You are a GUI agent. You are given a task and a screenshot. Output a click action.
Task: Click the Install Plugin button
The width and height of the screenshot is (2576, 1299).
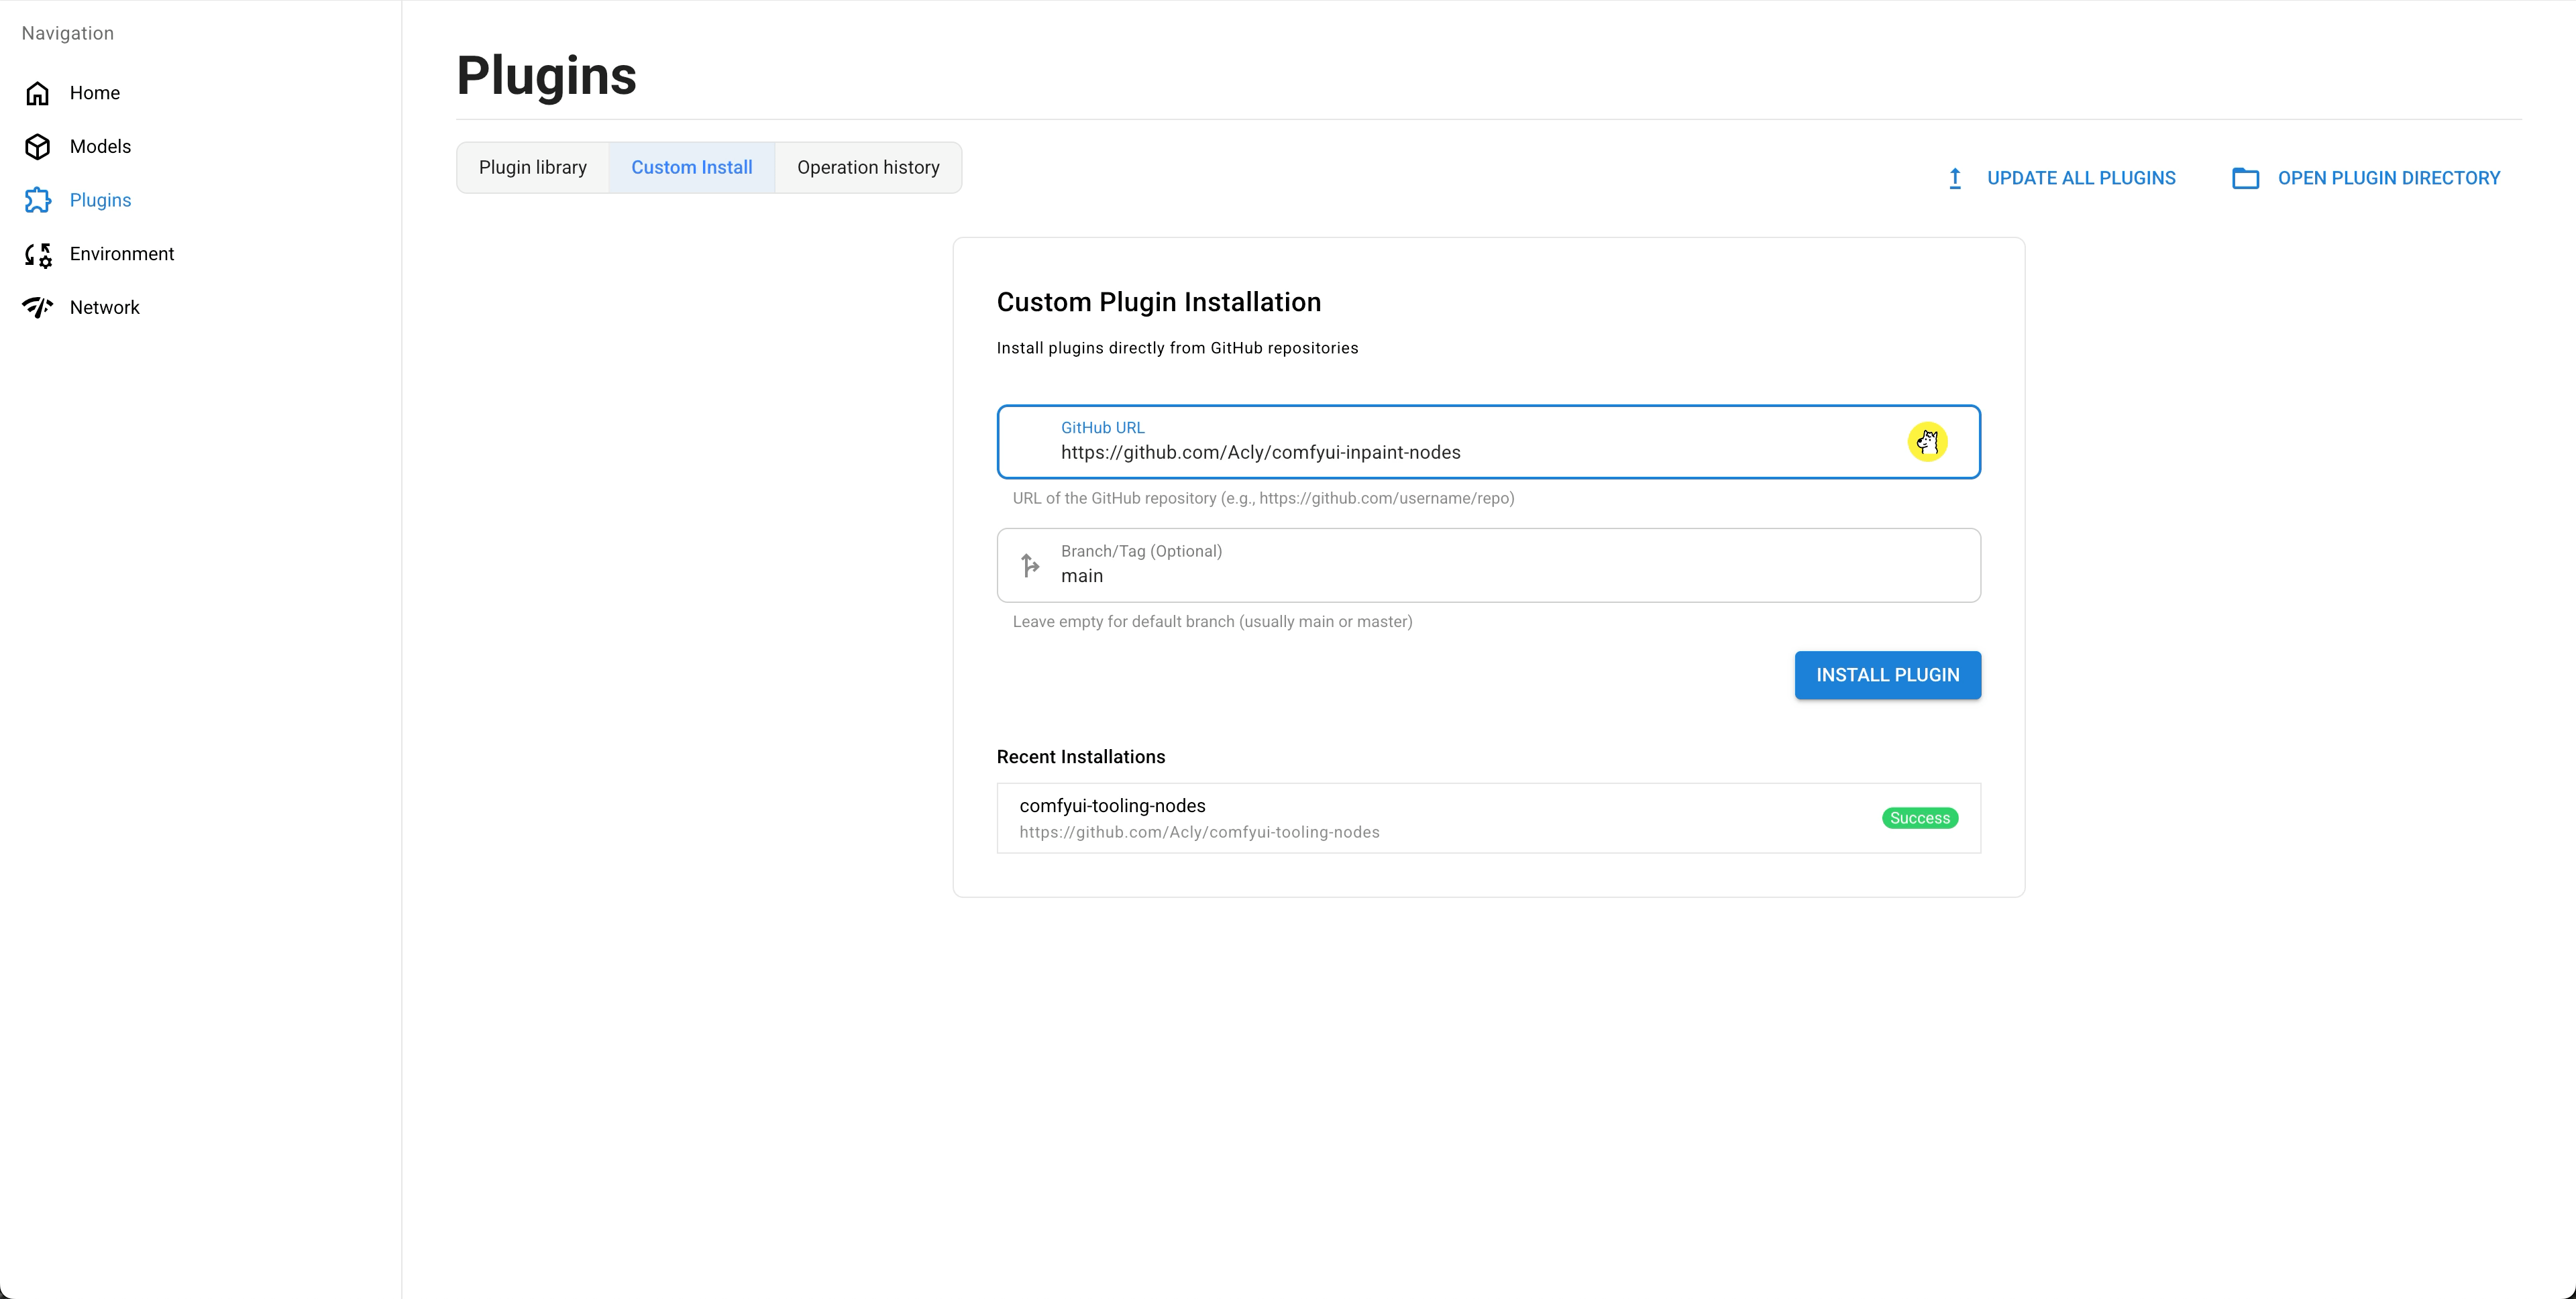1887,674
